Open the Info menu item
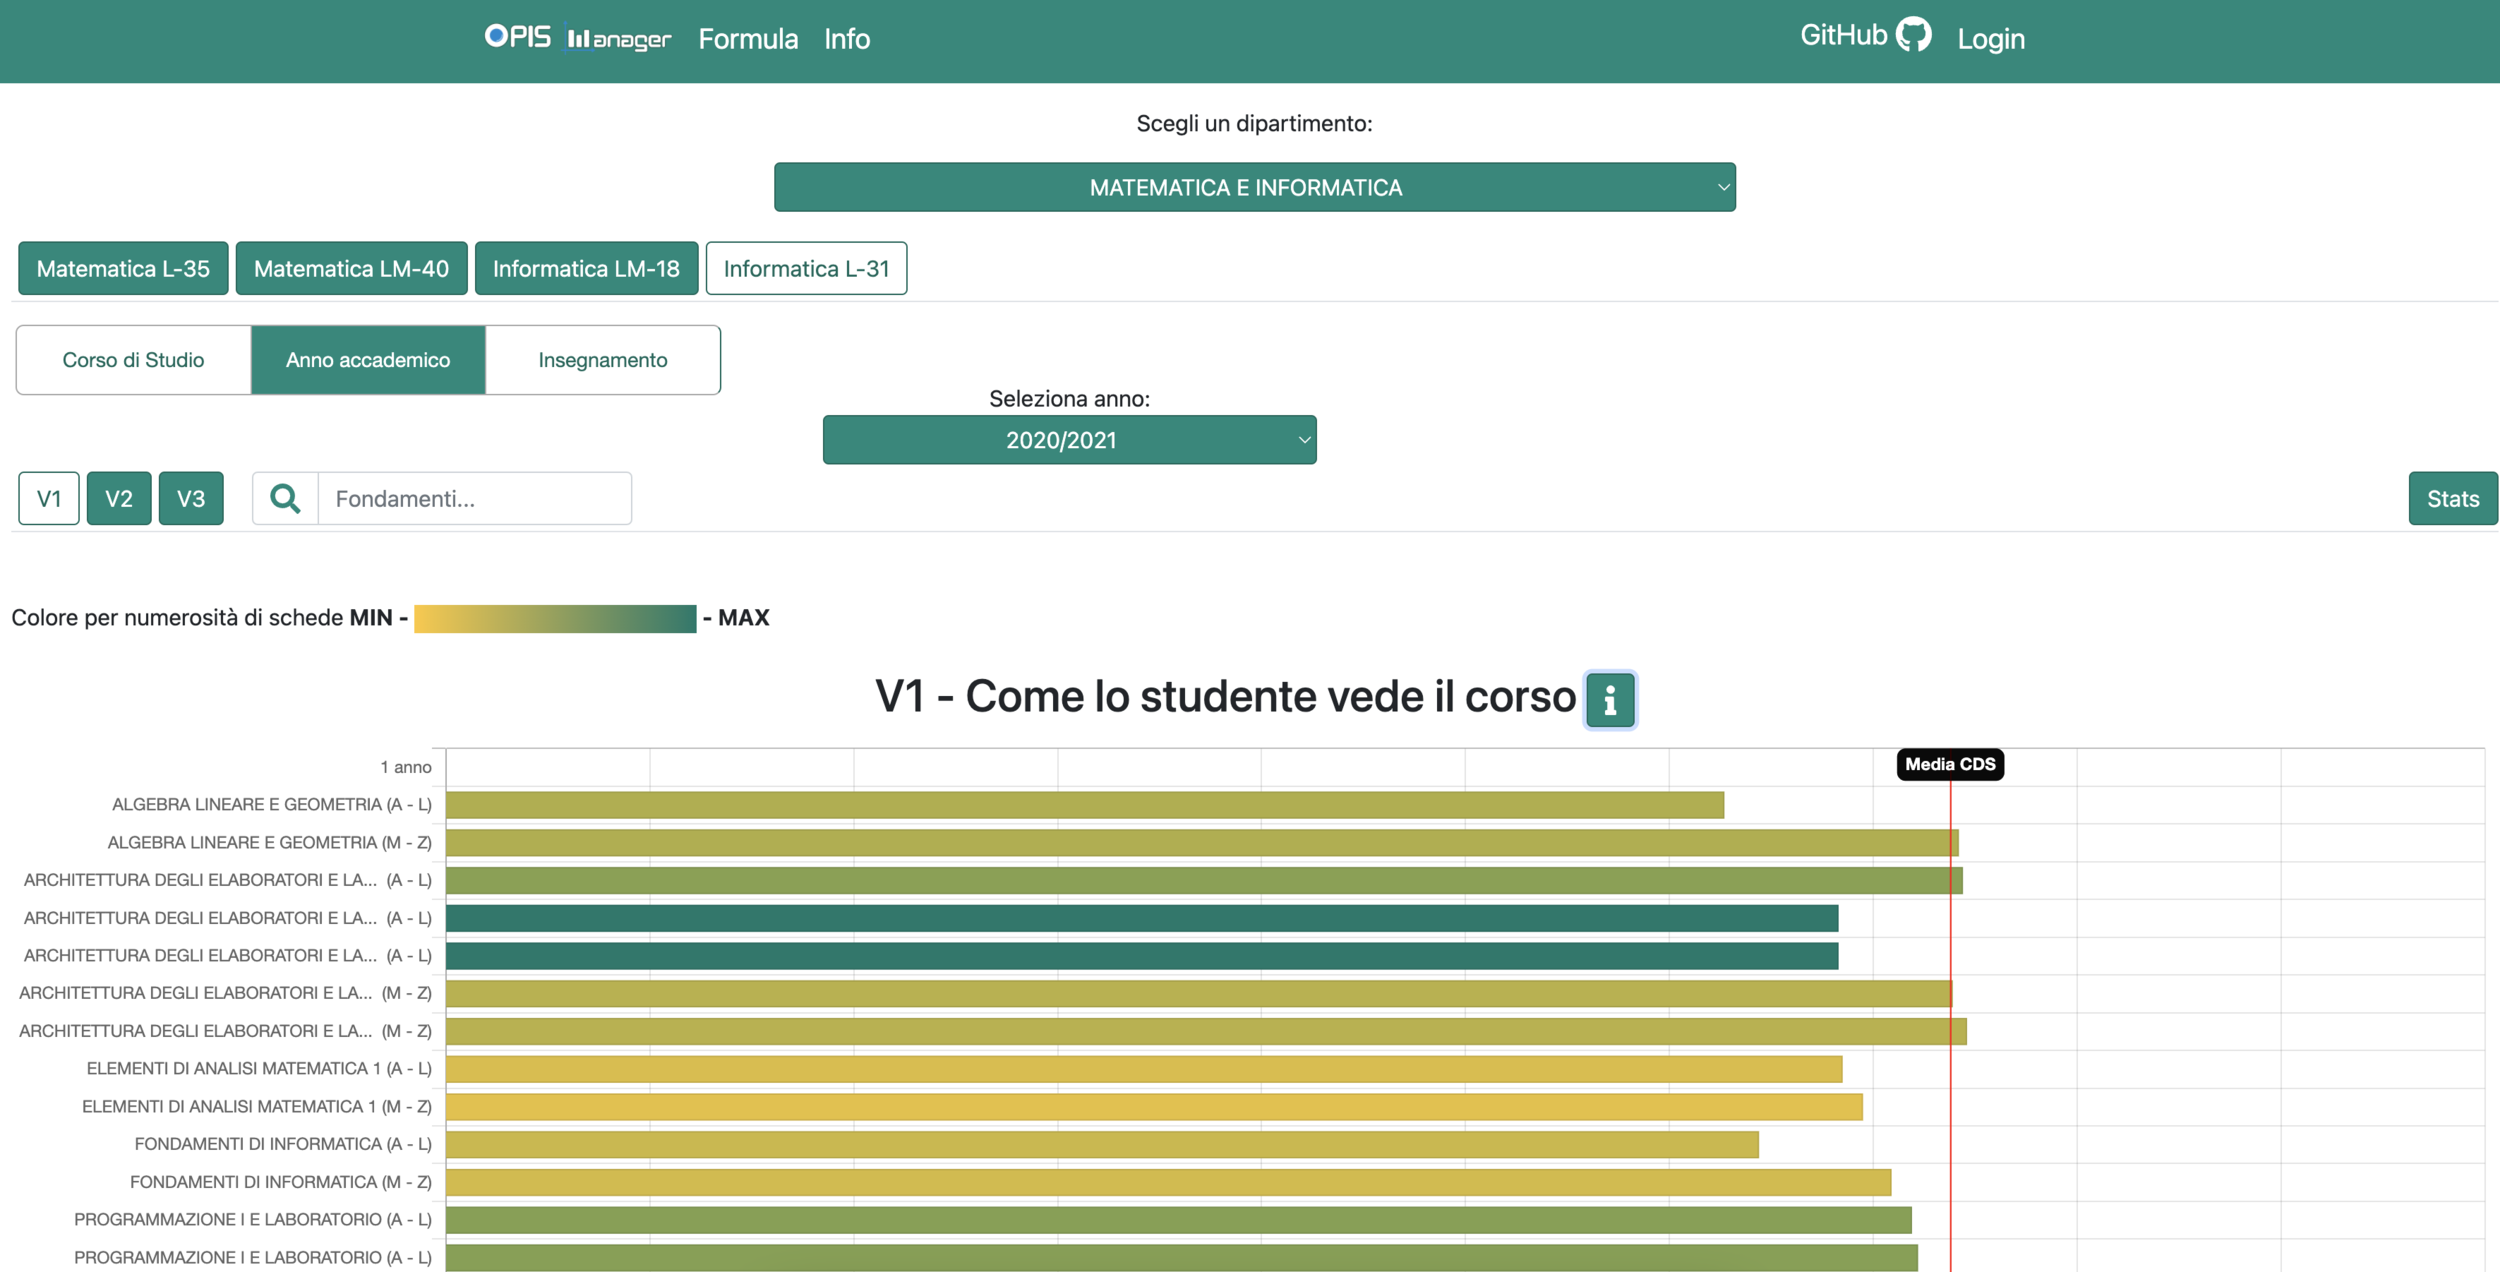The width and height of the screenshot is (2500, 1272). coord(846,39)
